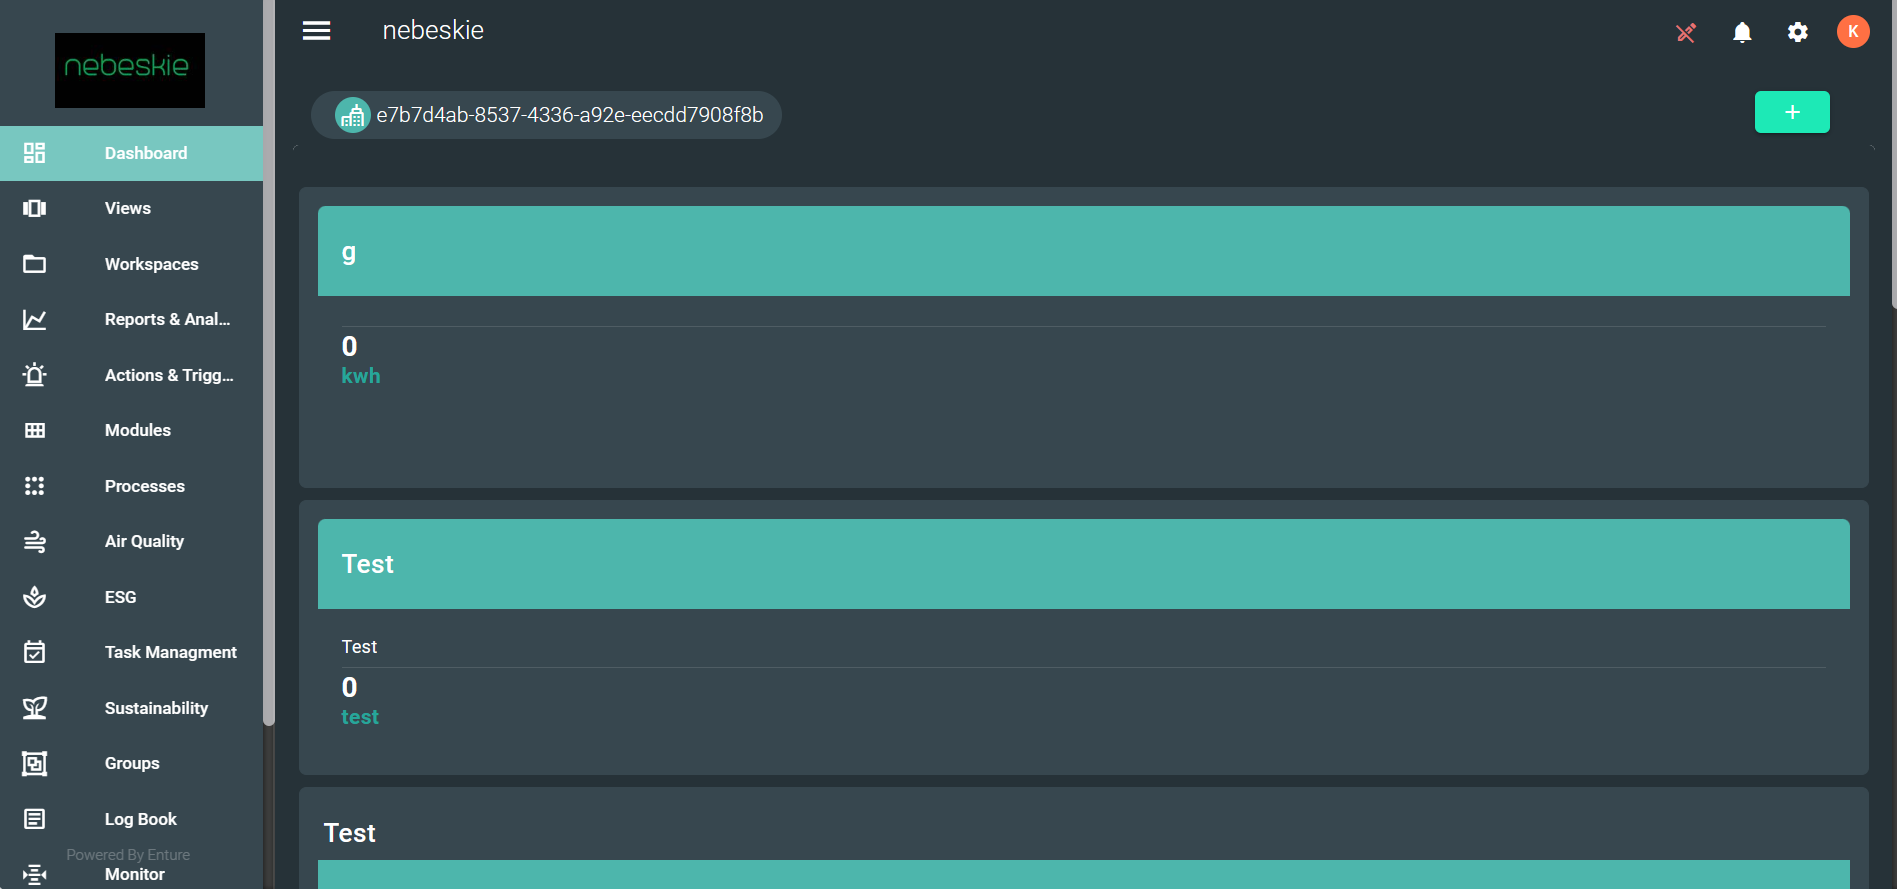Open the notifications bell
This screenshot has height=889, width=1897.
[1742, 33]
